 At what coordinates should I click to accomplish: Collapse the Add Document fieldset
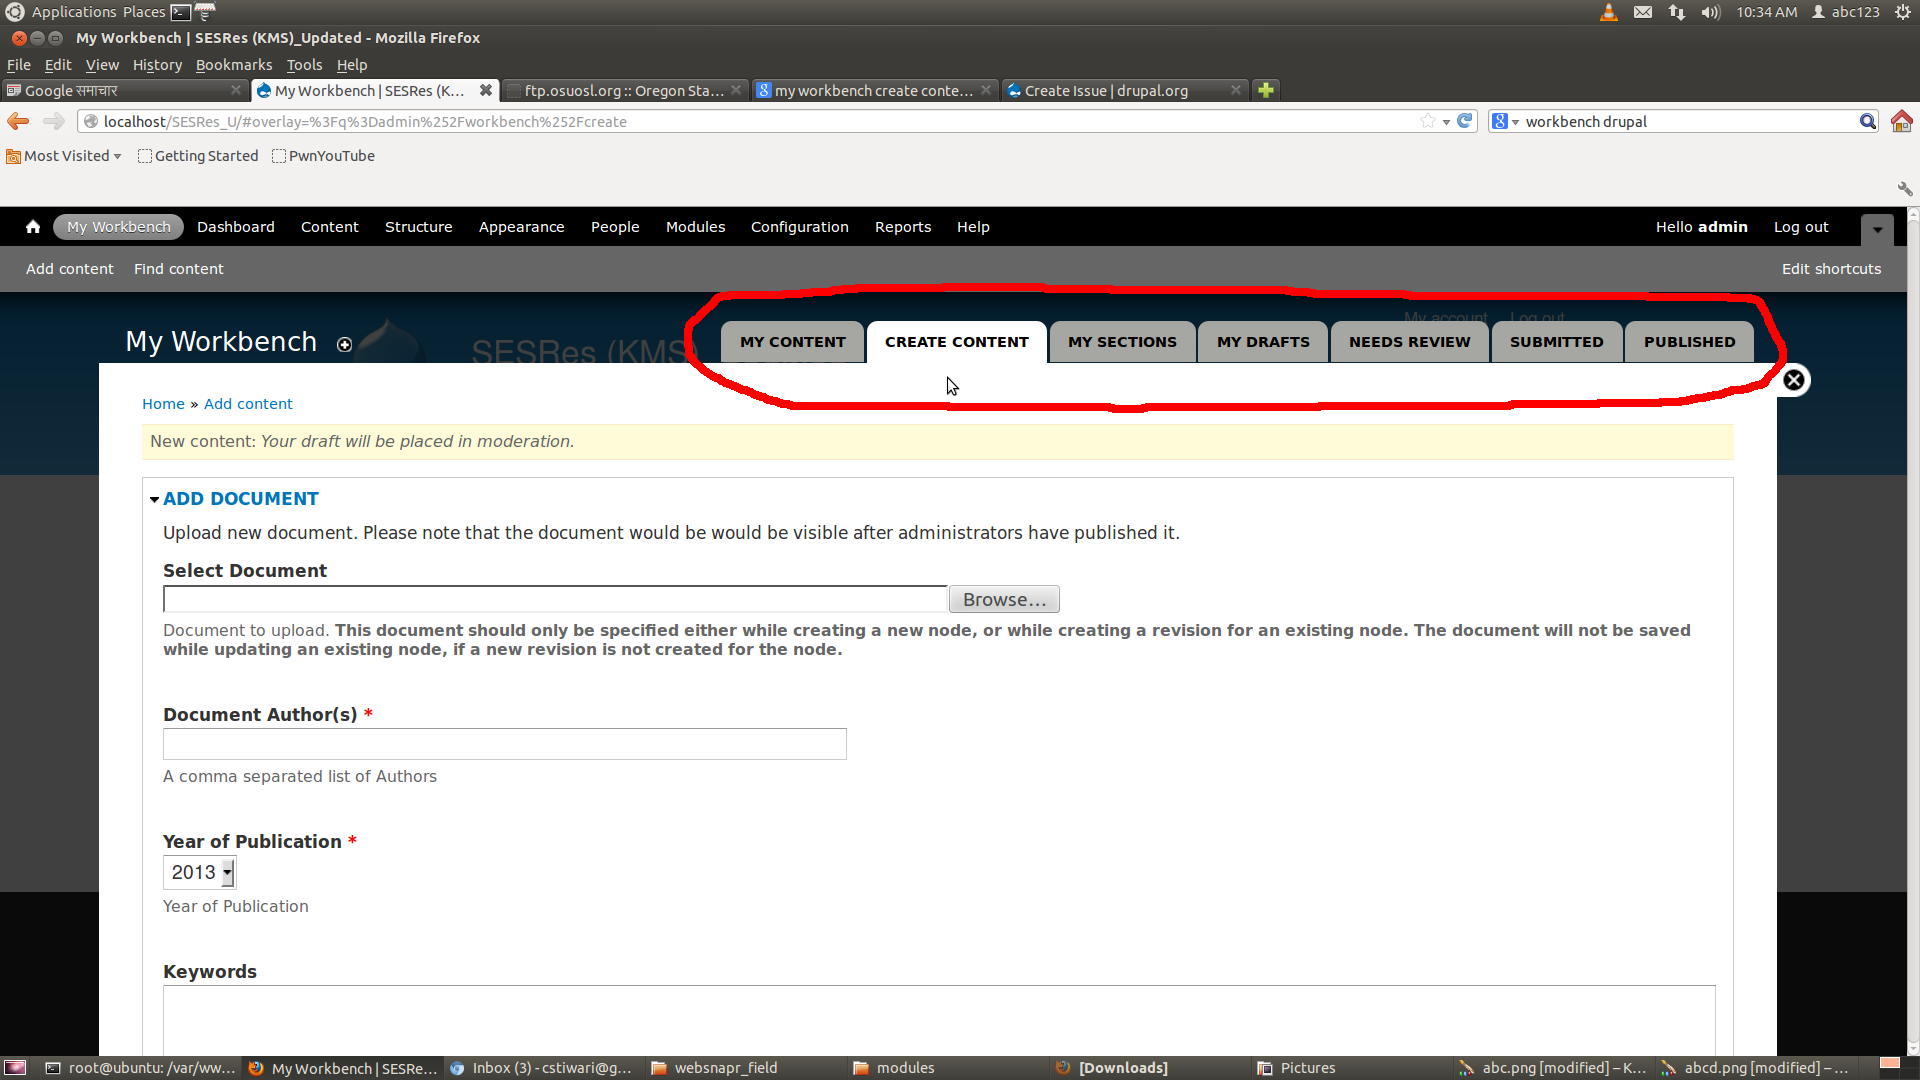click(x=240, y=499)
